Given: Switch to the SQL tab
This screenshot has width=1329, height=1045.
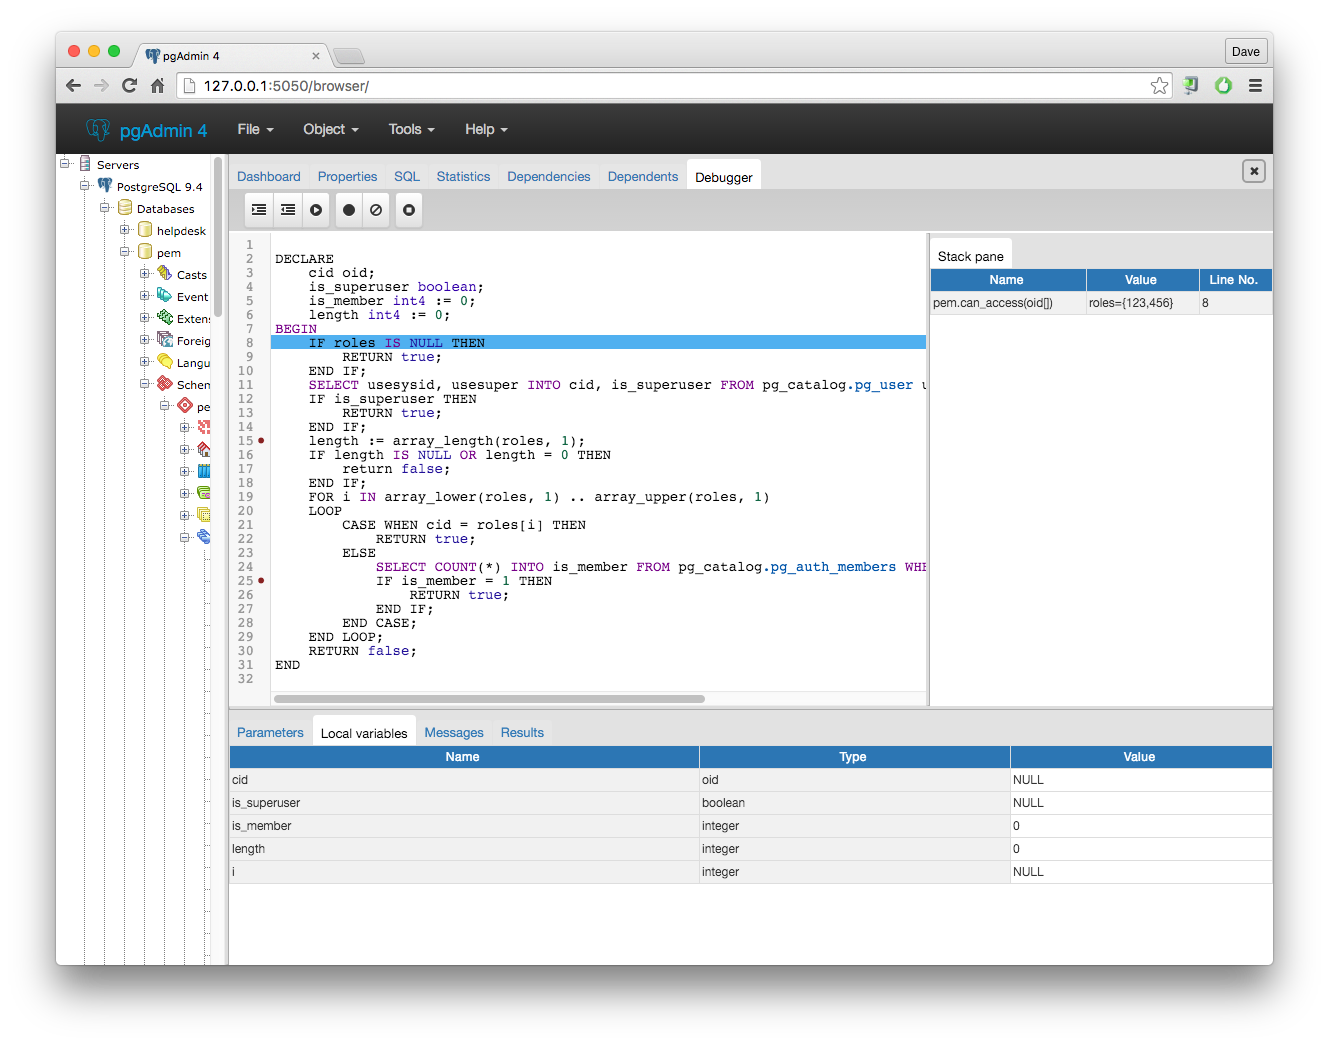Looking at the screenshot, I should (x=407, y=176).
